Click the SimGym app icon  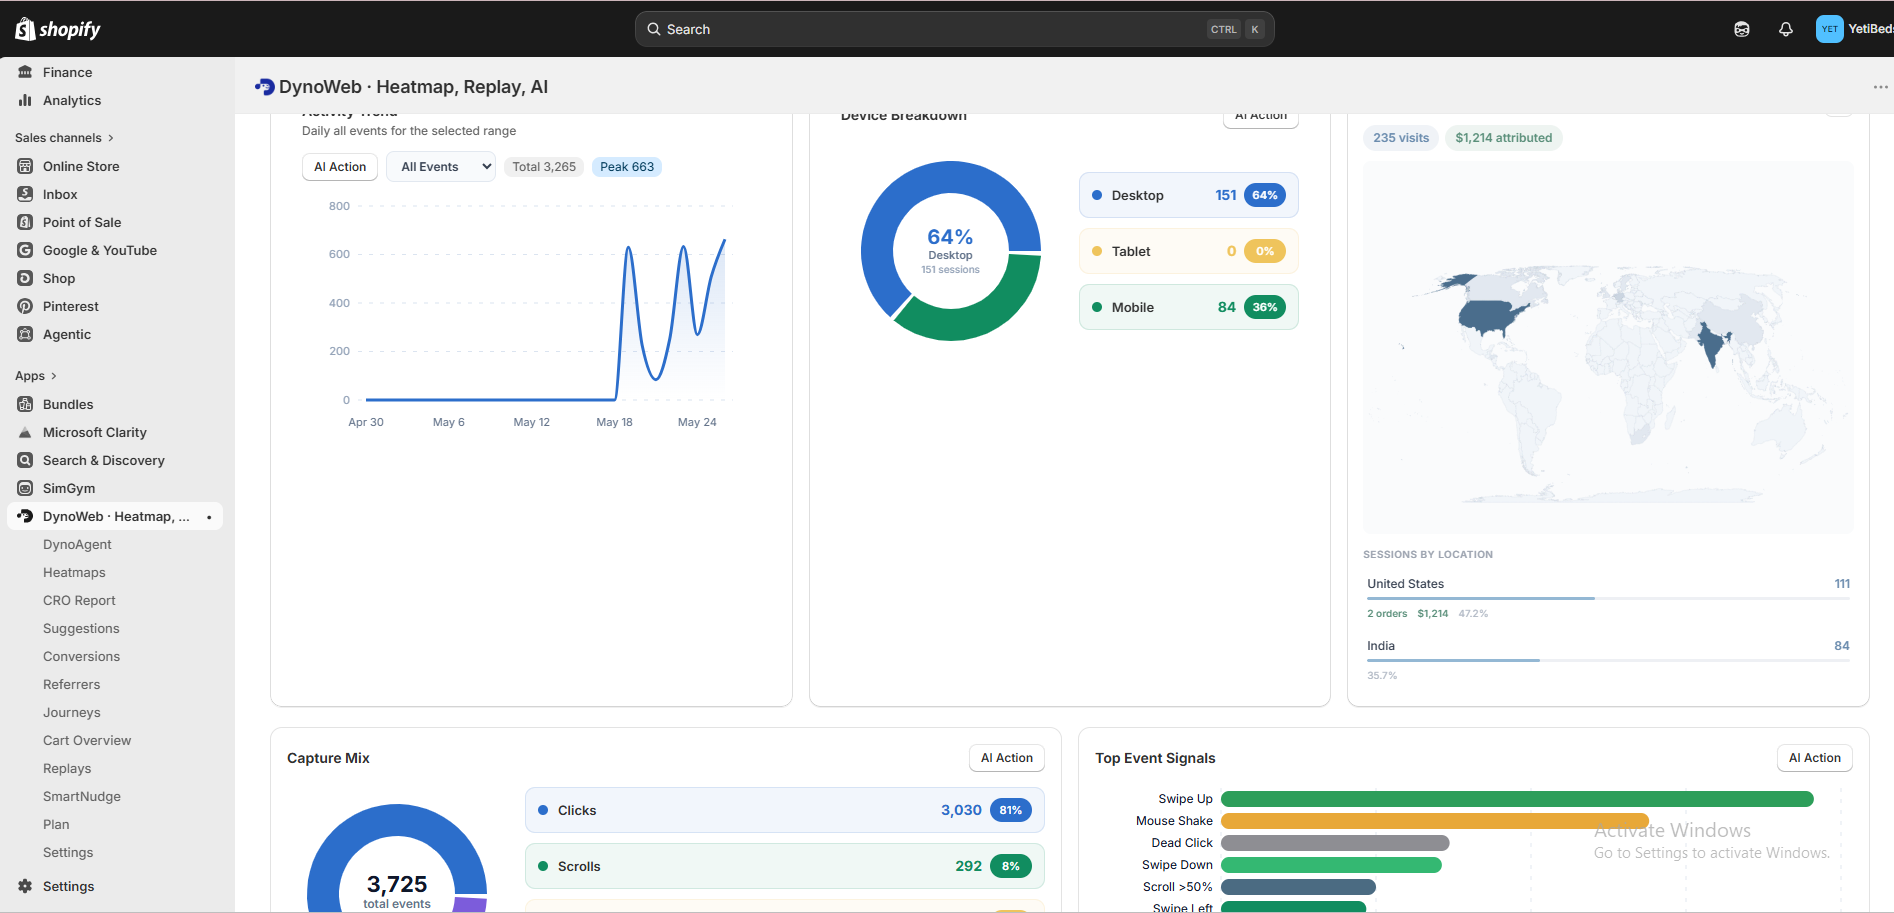point(25,488)
